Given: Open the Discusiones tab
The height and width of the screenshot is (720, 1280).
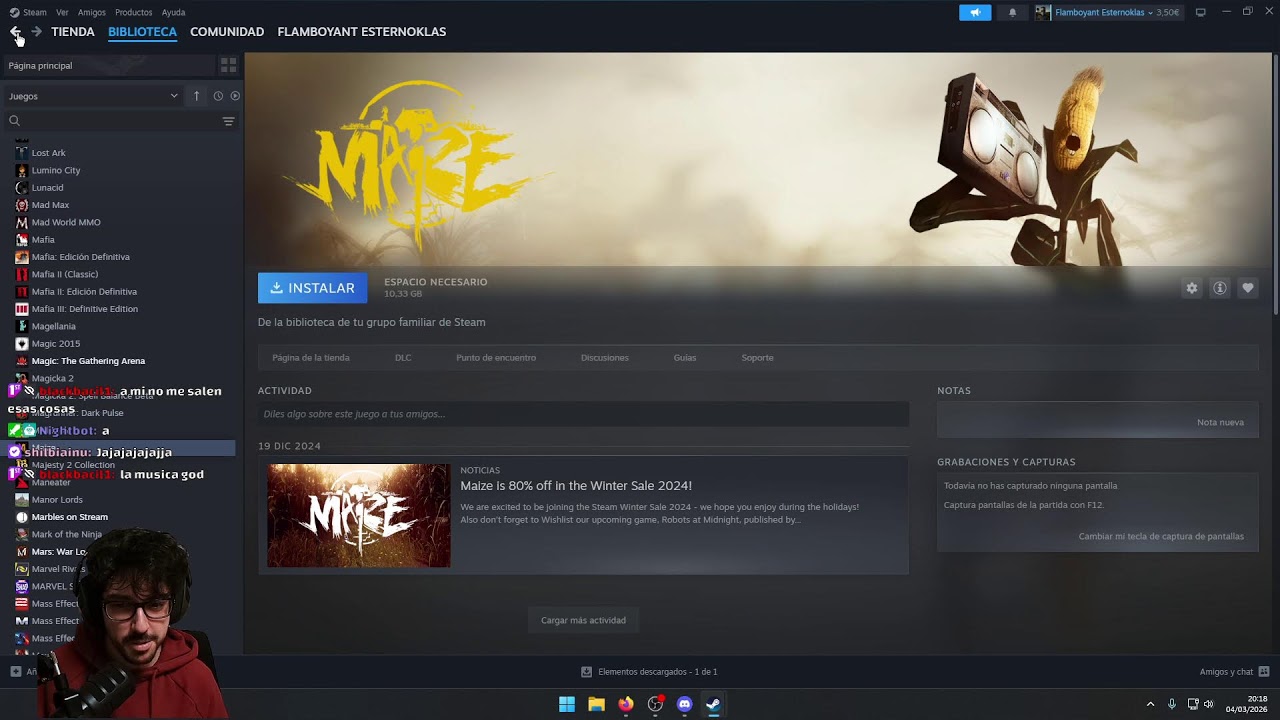Looking at the screenshot, I should pos(605,358).
